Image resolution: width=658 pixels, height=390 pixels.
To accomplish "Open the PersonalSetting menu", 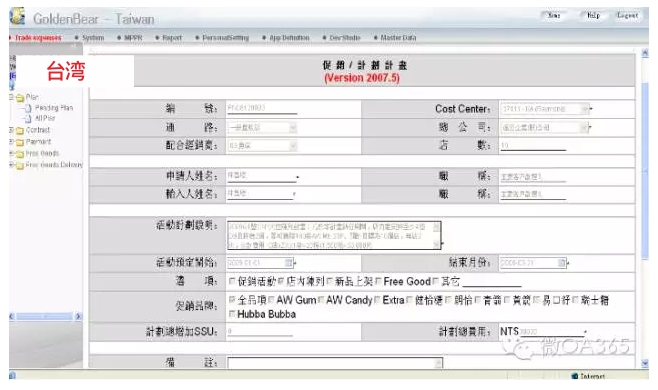I will [225, 38].
